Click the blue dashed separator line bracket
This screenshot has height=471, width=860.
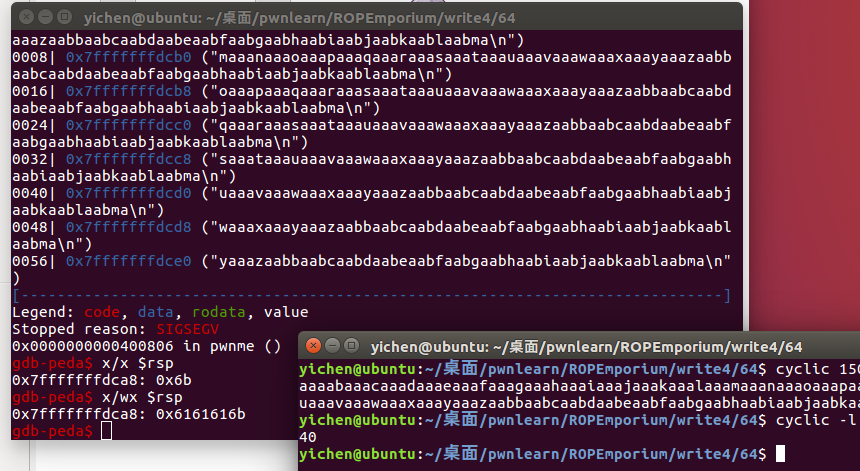tap(371, 296)
